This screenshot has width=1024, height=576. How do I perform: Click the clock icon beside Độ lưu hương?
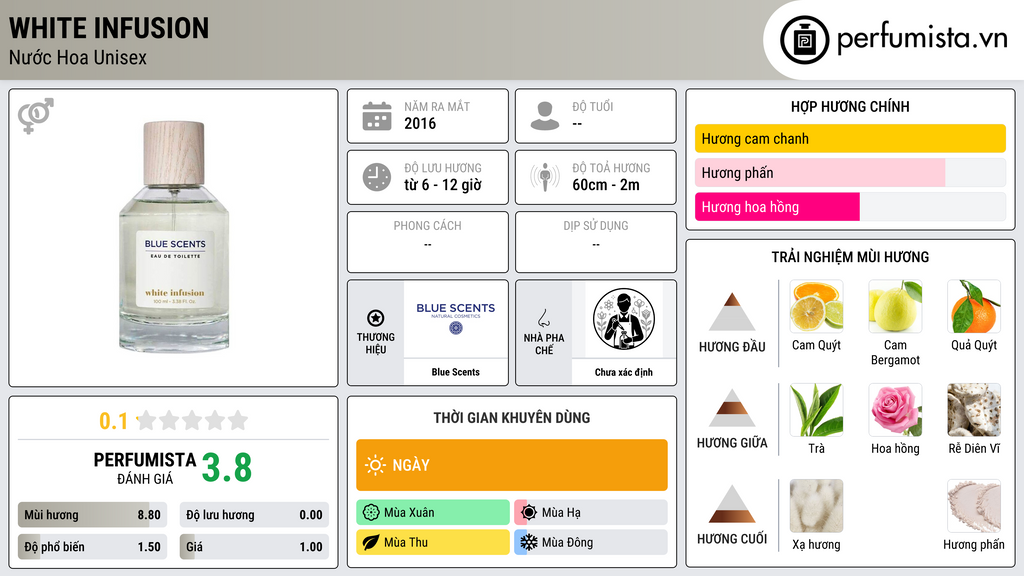[x=377, y=177]
